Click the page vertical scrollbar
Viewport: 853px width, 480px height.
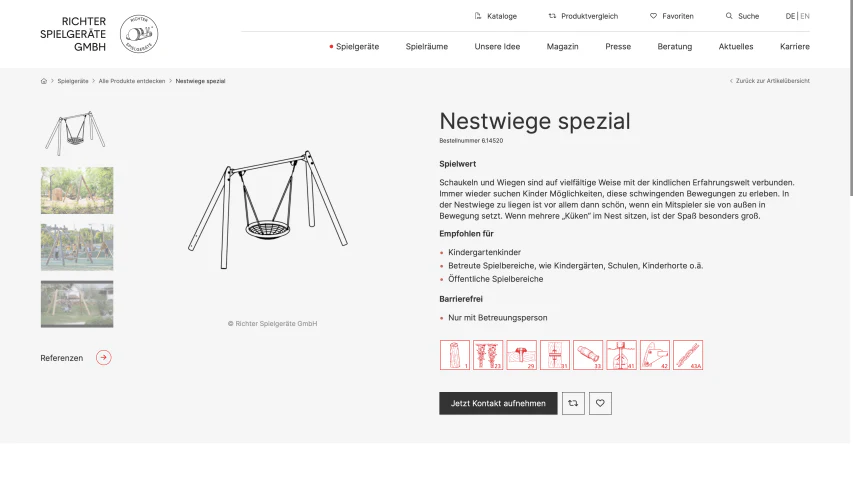(851, 98)
